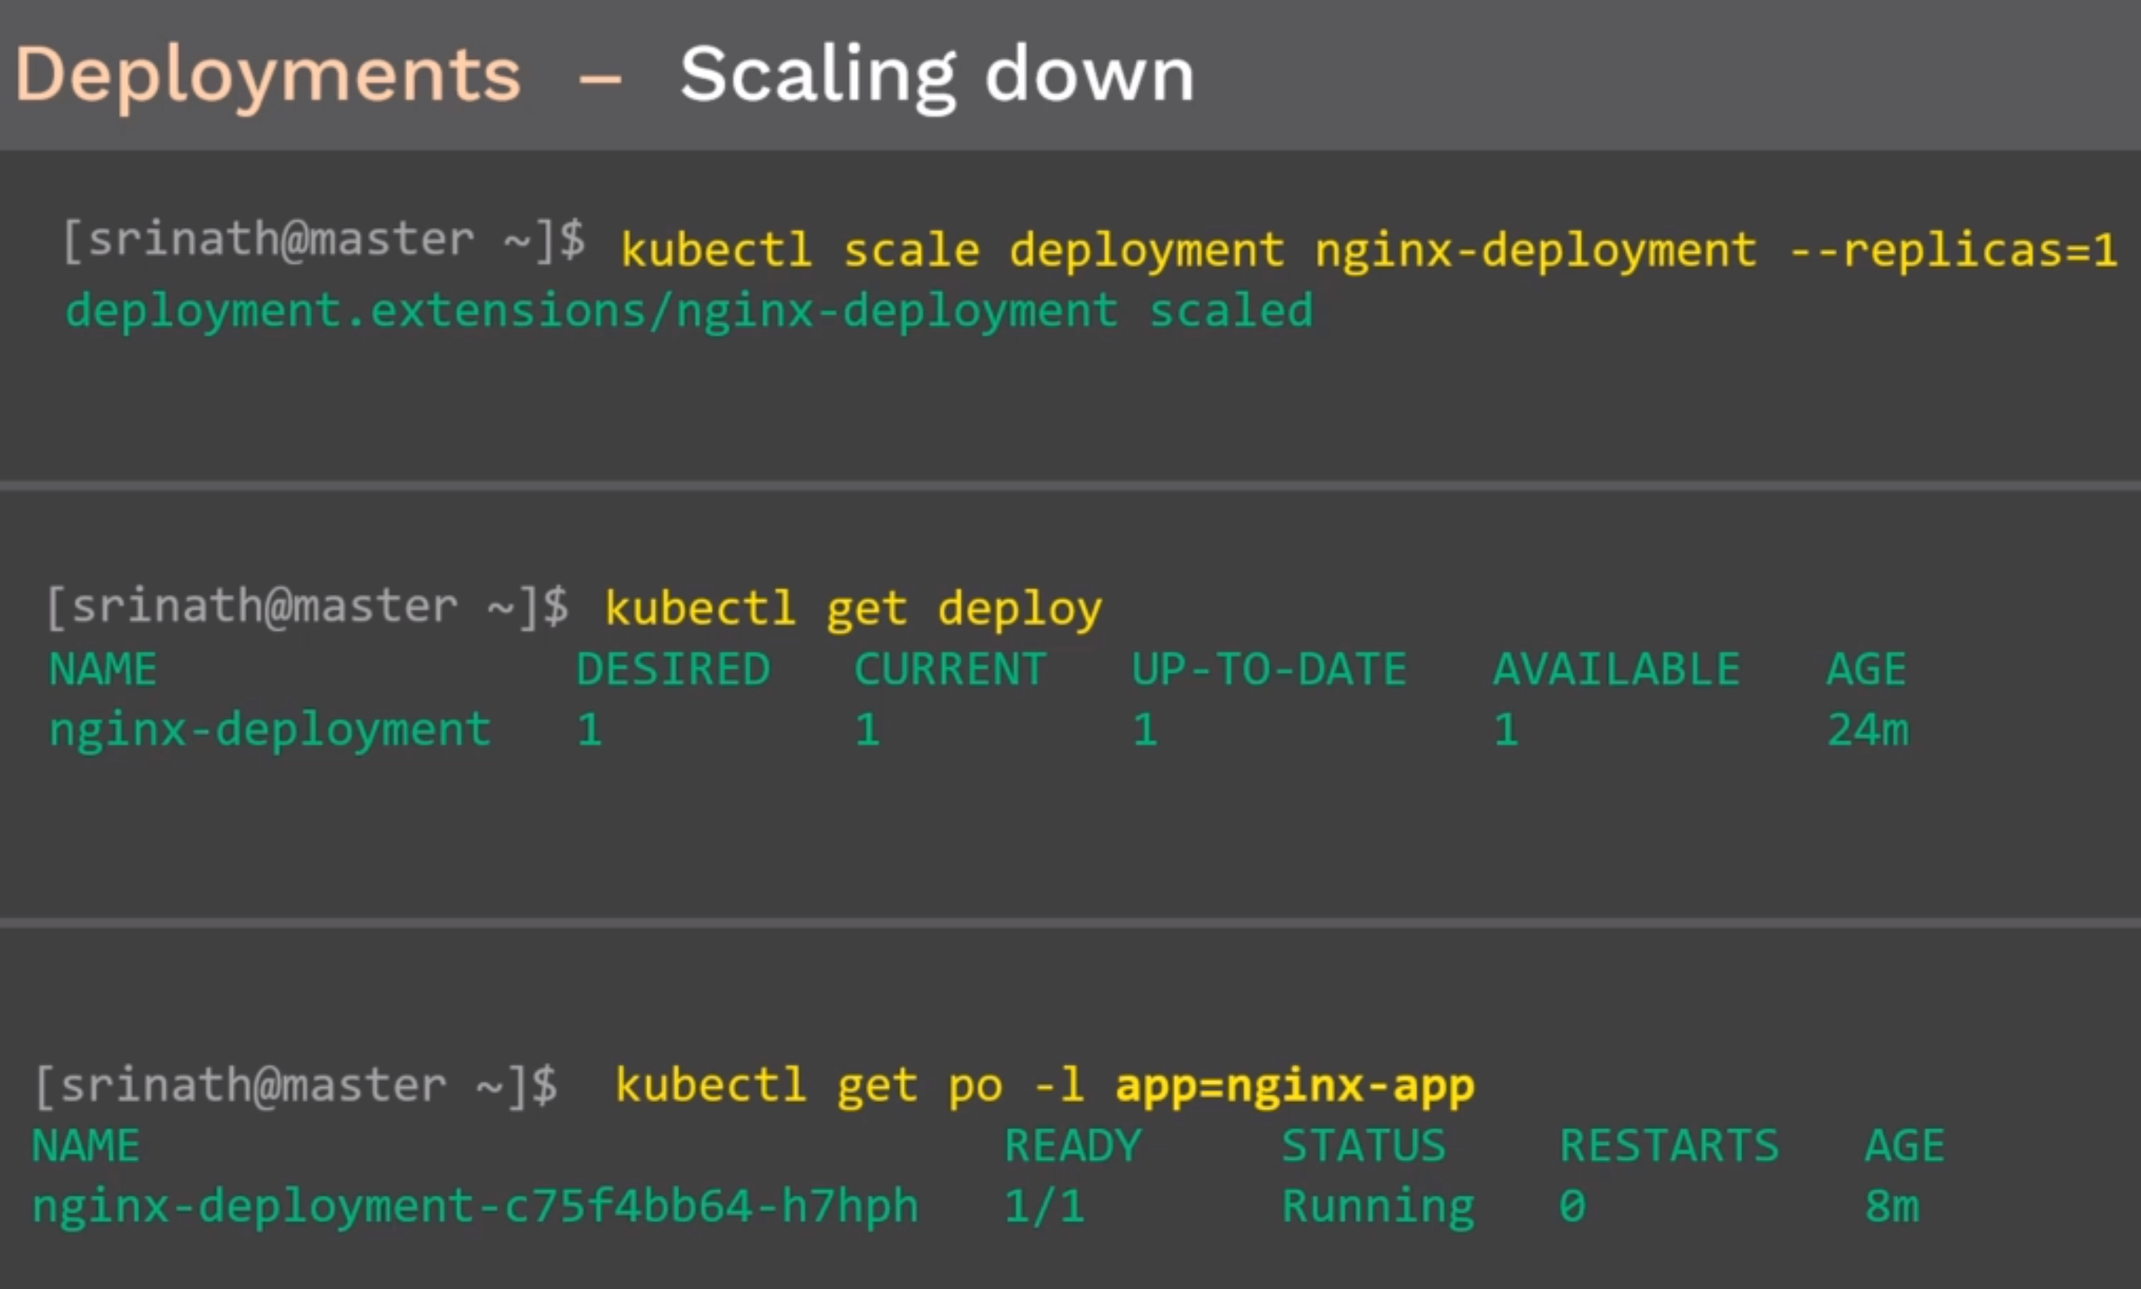Click the AGE header in pods table
The height and width of the screenshot is (1289, 2141).
pos(1905,1146)
